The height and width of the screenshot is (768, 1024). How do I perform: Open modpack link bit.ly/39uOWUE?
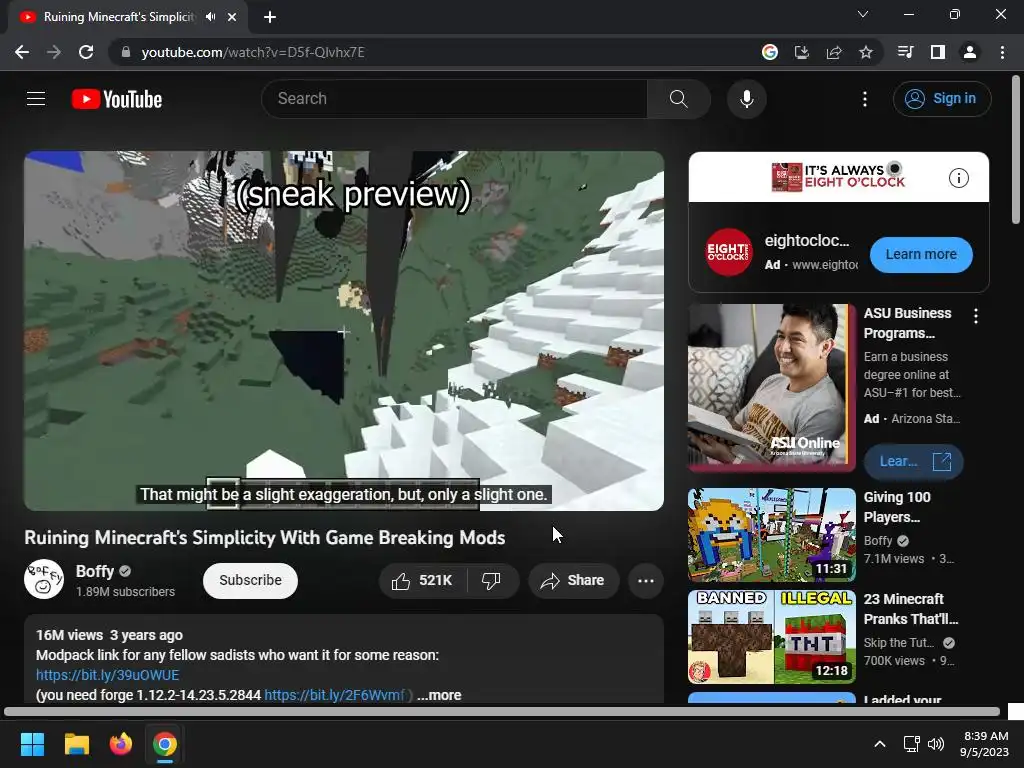[x=107, y=675]
